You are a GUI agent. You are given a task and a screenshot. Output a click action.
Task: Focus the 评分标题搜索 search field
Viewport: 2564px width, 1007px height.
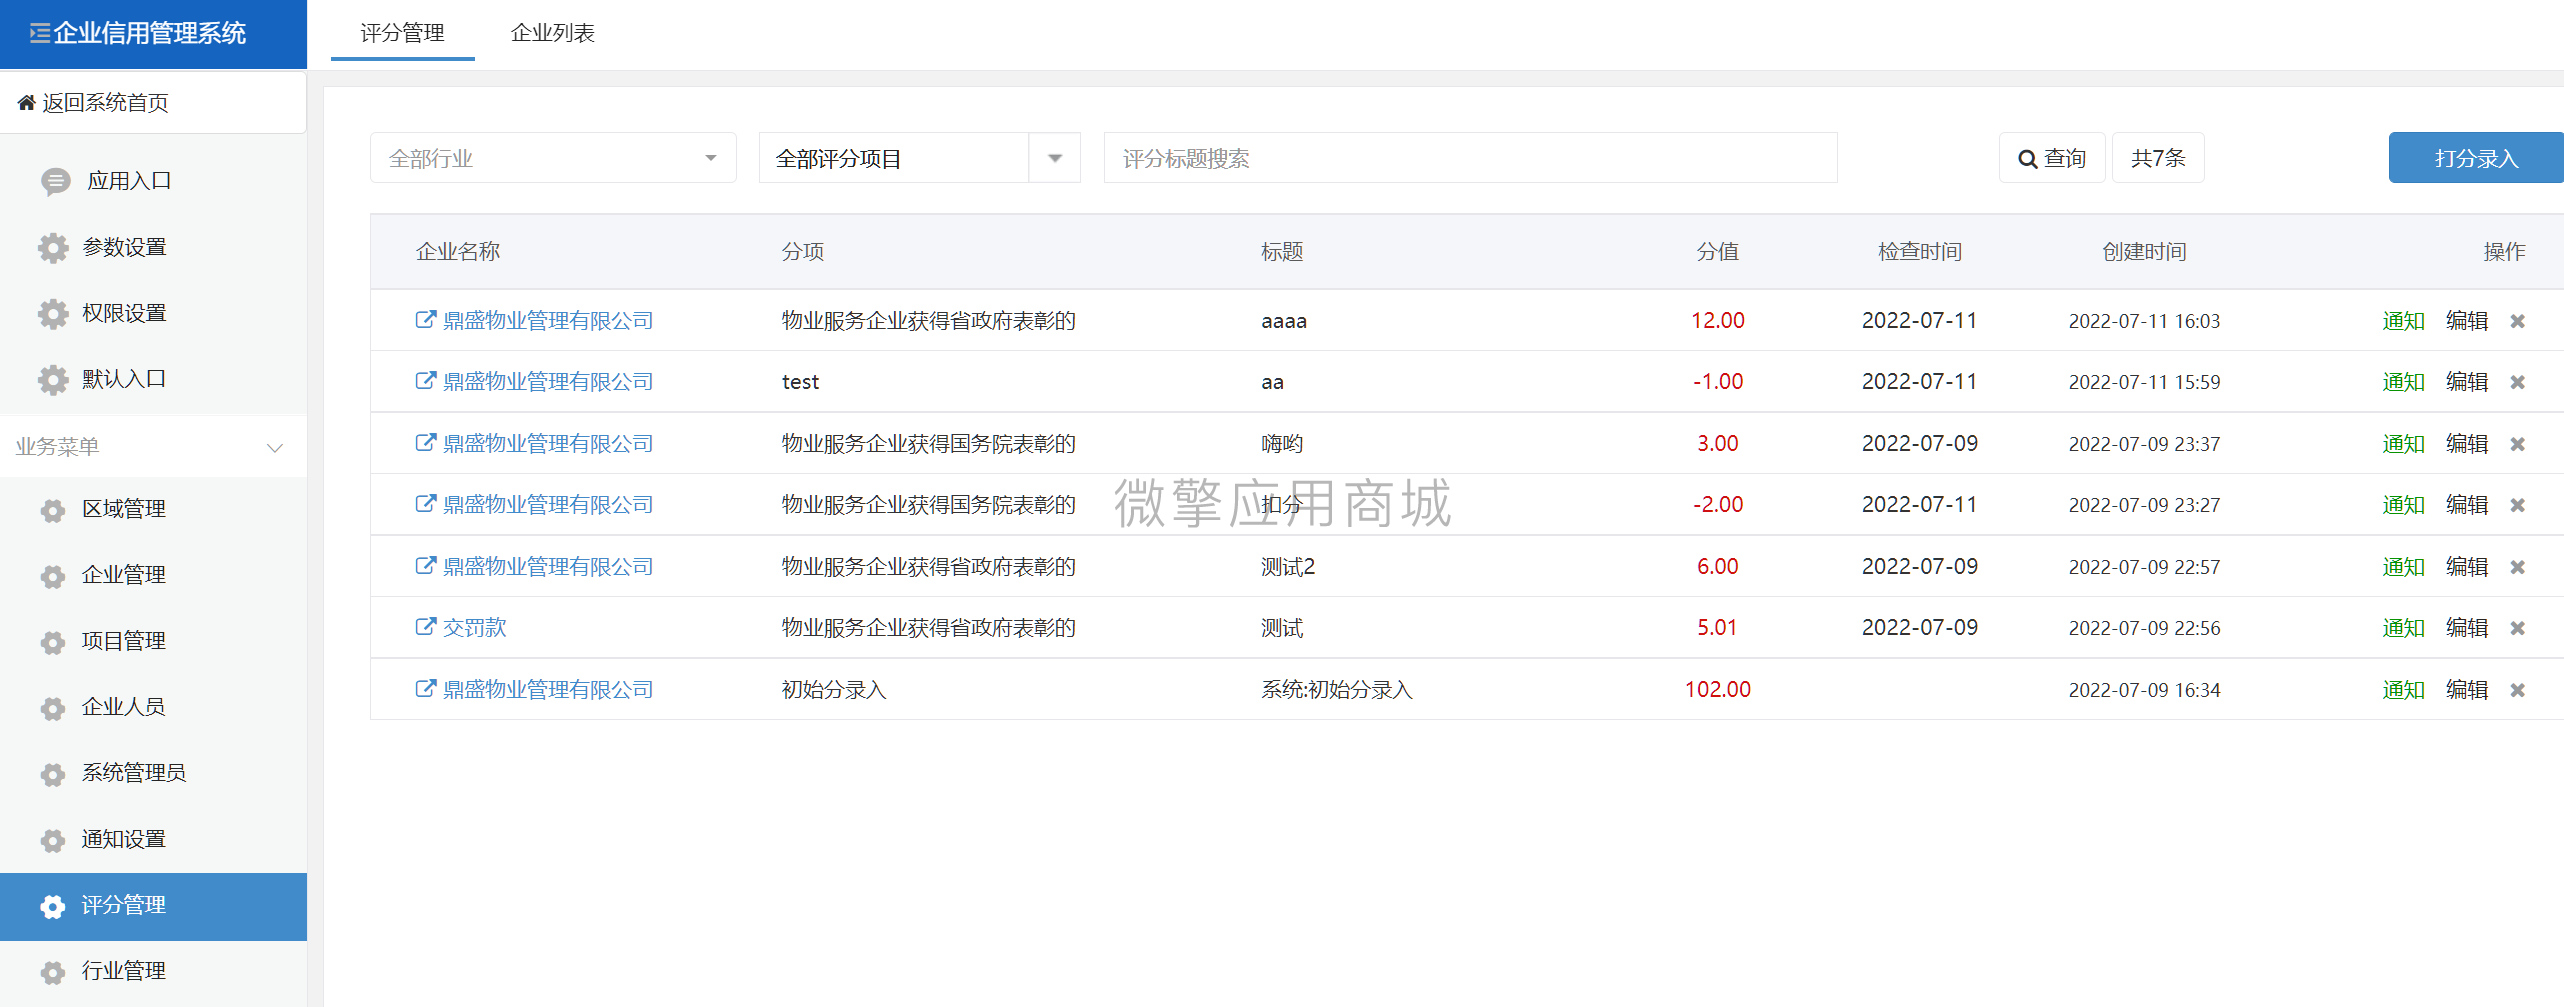pyautogui.click(x=1470, y=158)
